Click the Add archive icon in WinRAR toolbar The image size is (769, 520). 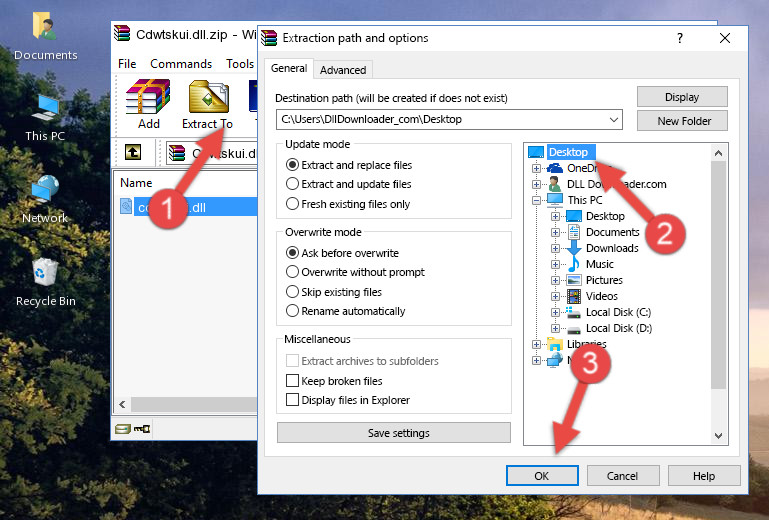[148, 98]
